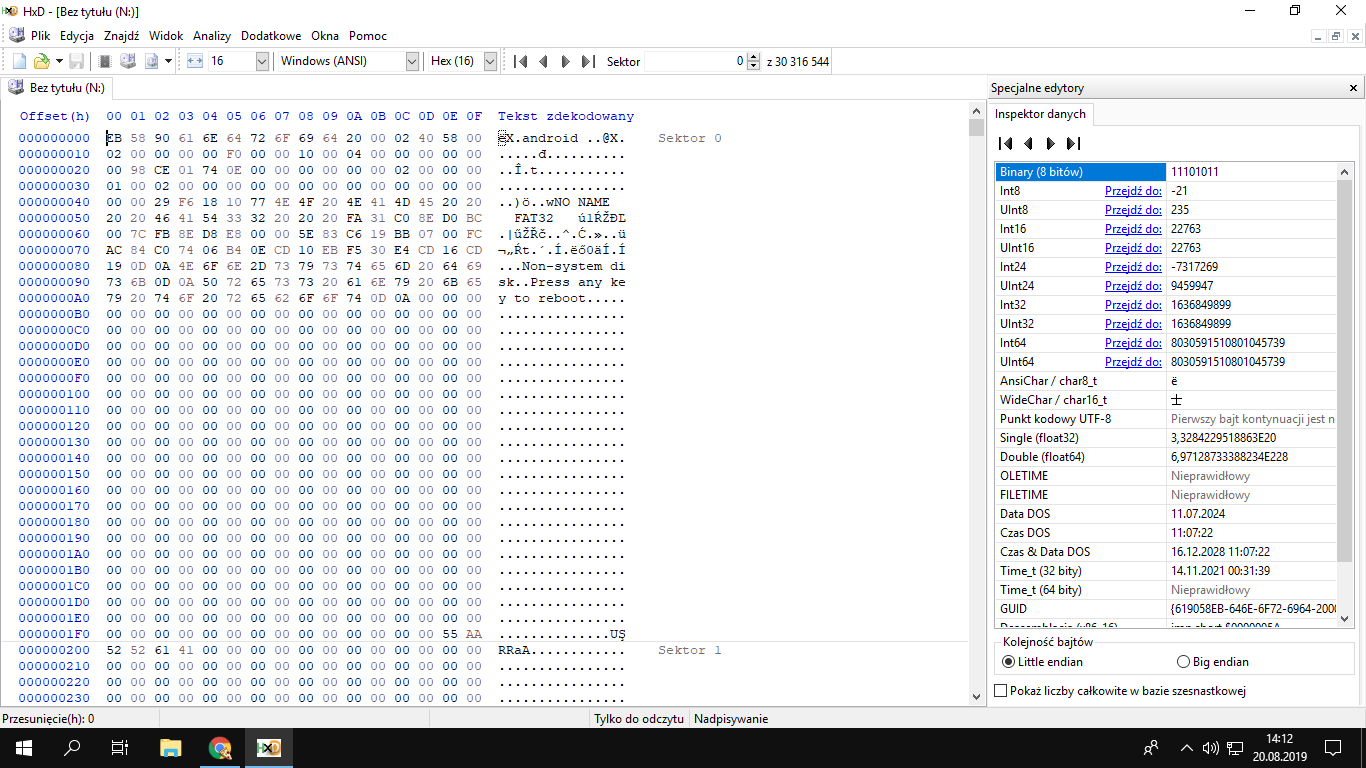Open the bytes per row dropdown showing 16

coord(262,61)
